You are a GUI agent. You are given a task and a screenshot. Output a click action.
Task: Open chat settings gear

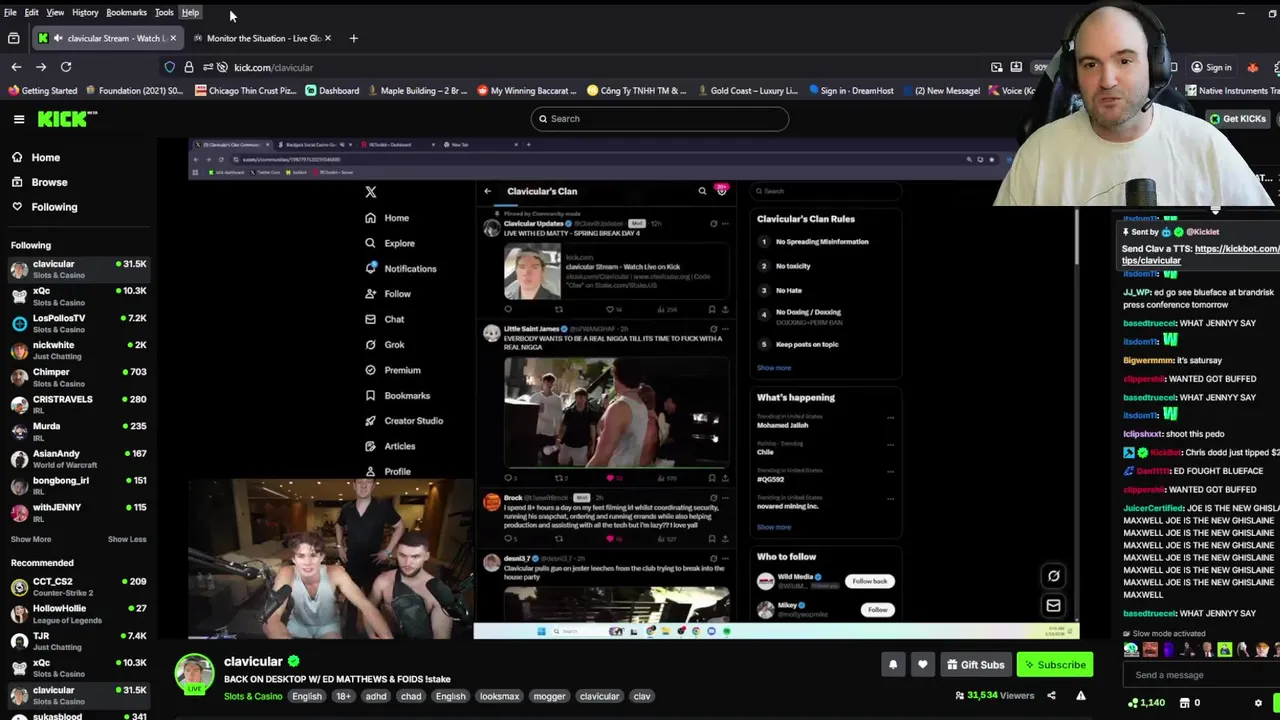pos(1258,703)
